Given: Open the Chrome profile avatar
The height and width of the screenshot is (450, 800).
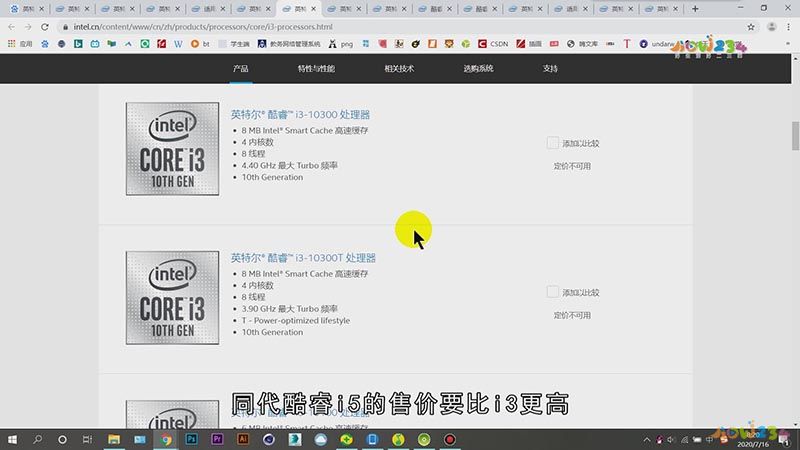Looking at the screenshot, I should 771,27.
